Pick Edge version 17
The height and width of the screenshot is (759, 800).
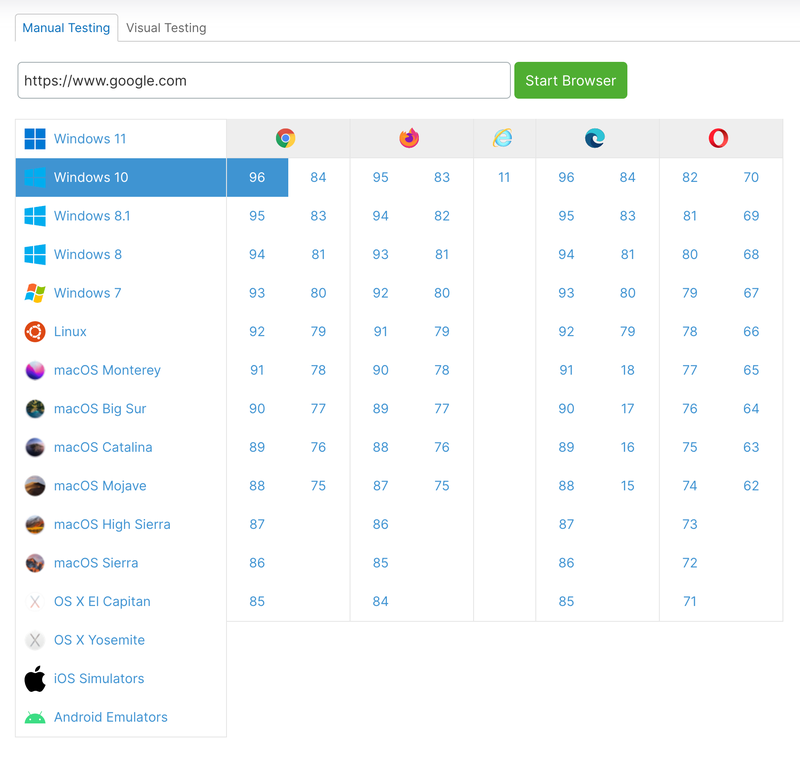point(628,409)
